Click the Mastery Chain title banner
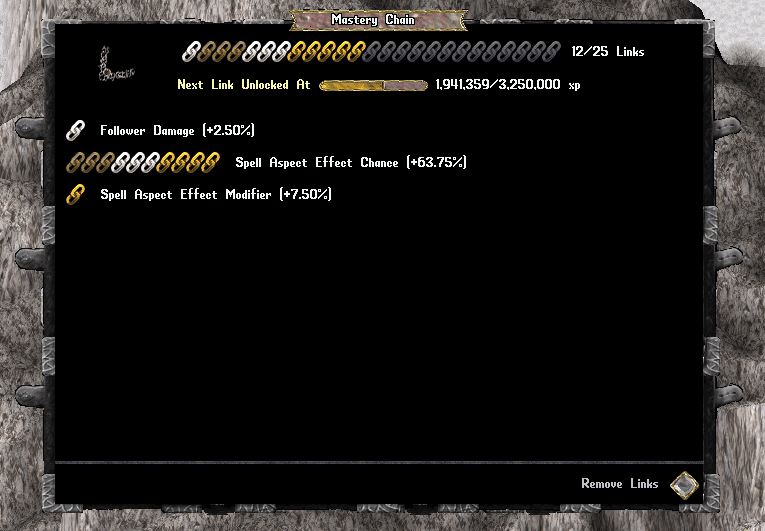This screenshot has width=765, height=531. coord(378,20)
